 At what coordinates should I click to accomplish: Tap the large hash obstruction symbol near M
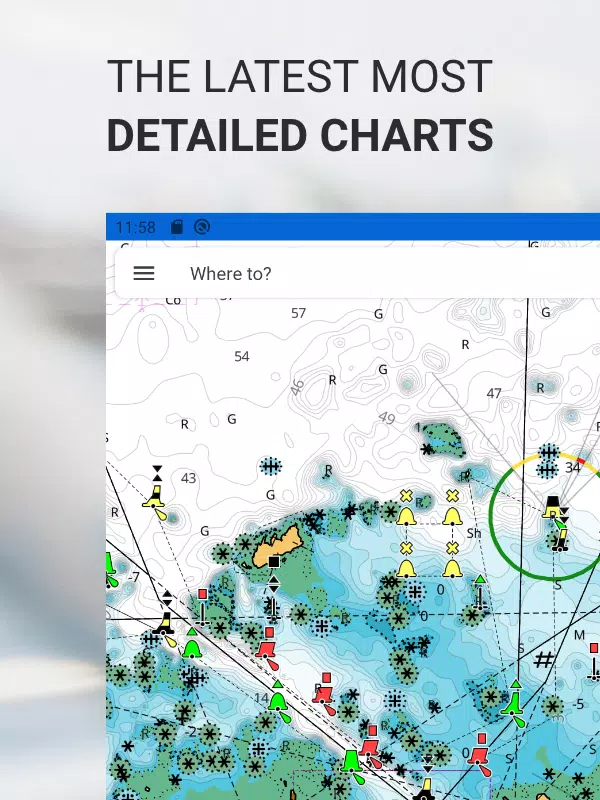(544, 660)
